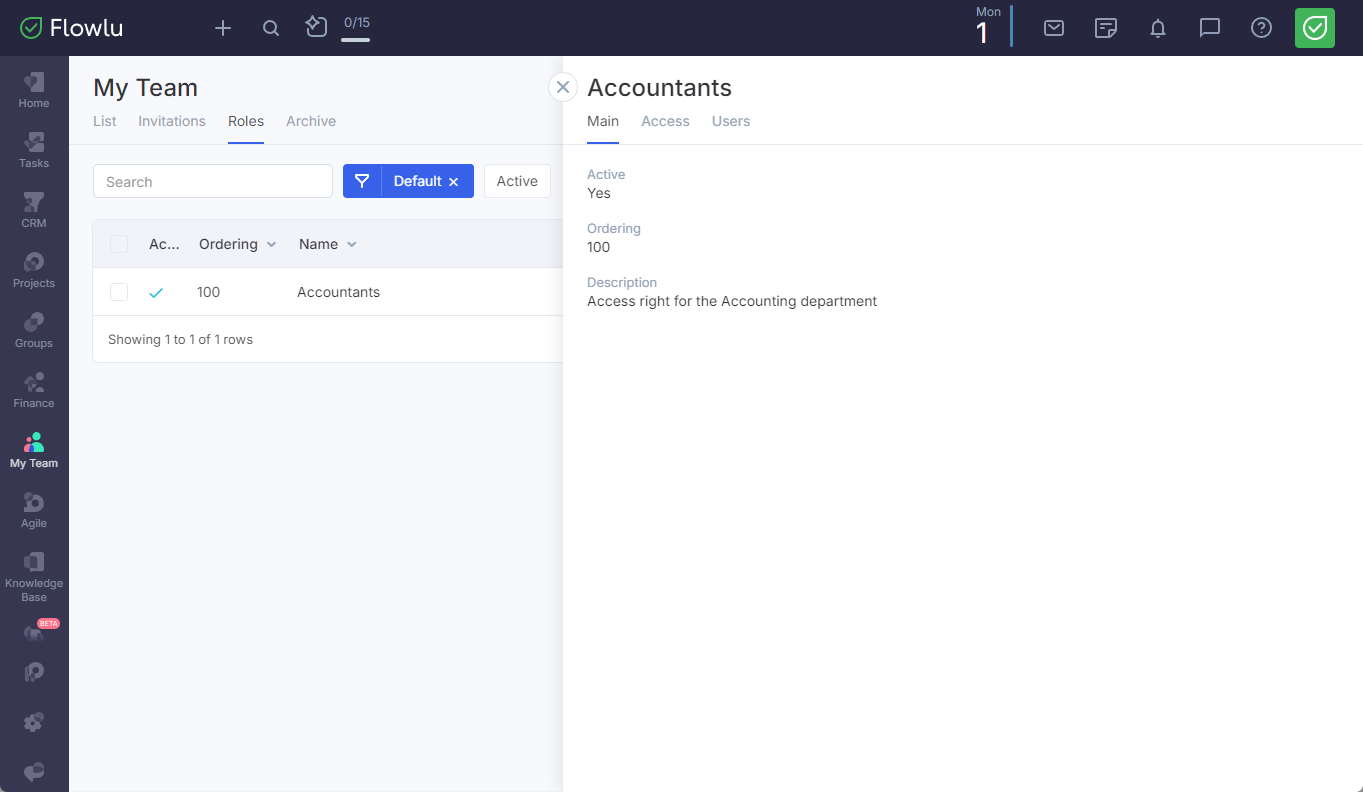
Task: Click the active checkmark in the Accountants row
Action: point(156,293)
